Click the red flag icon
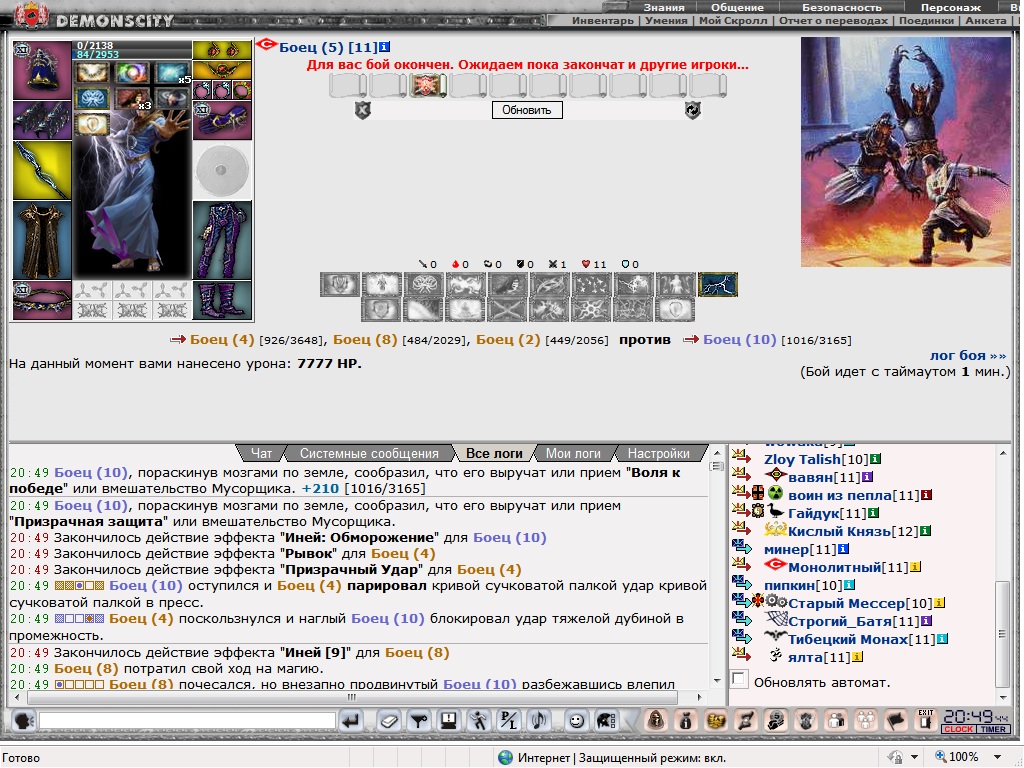The image size is (1024, 768). tap(895, 721)
